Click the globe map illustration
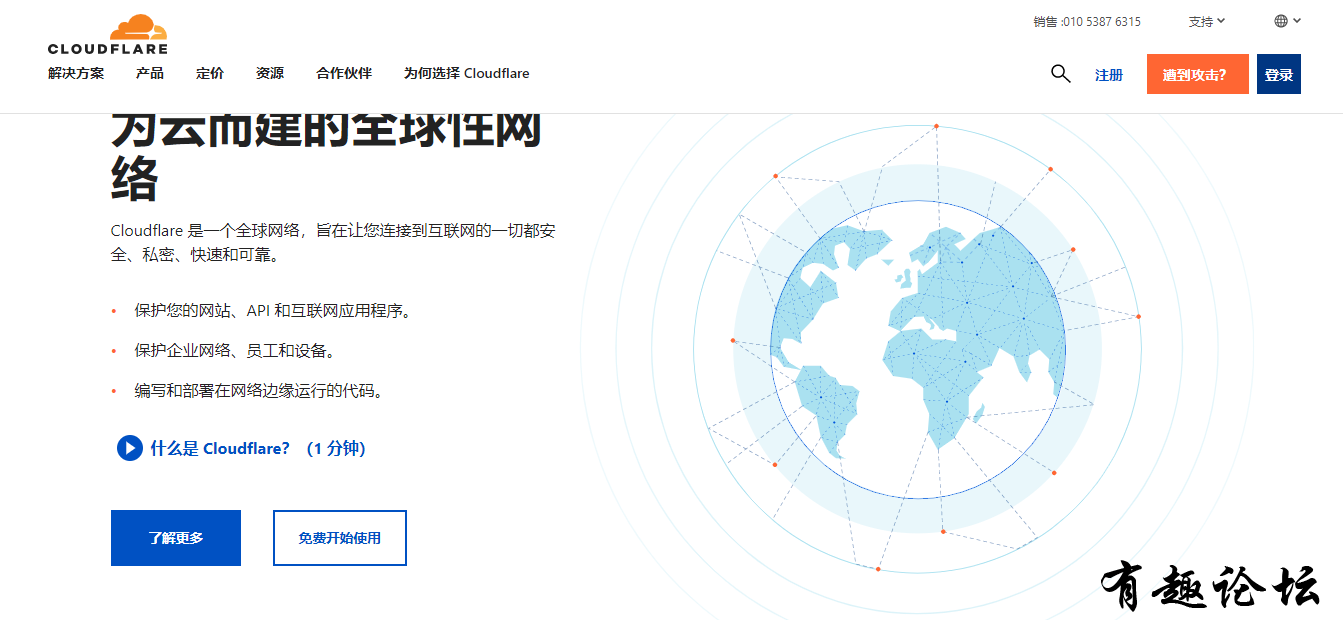 917,349
